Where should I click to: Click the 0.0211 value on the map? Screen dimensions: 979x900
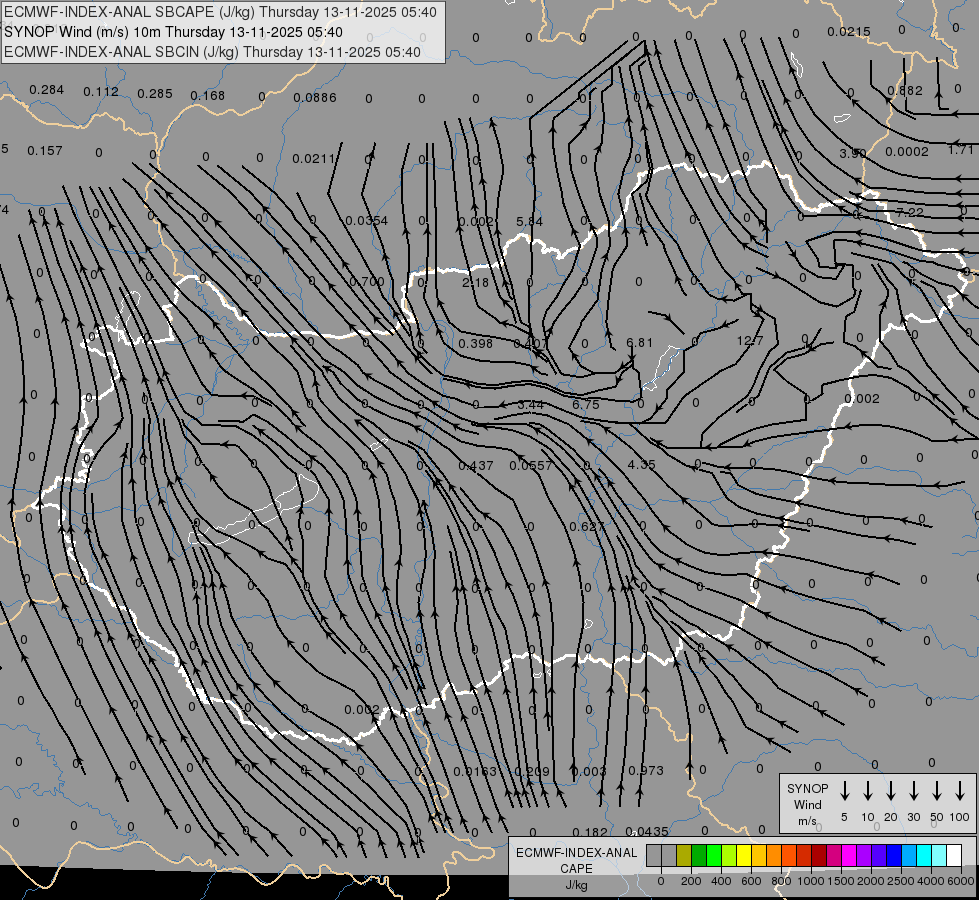tap(313, 159)
